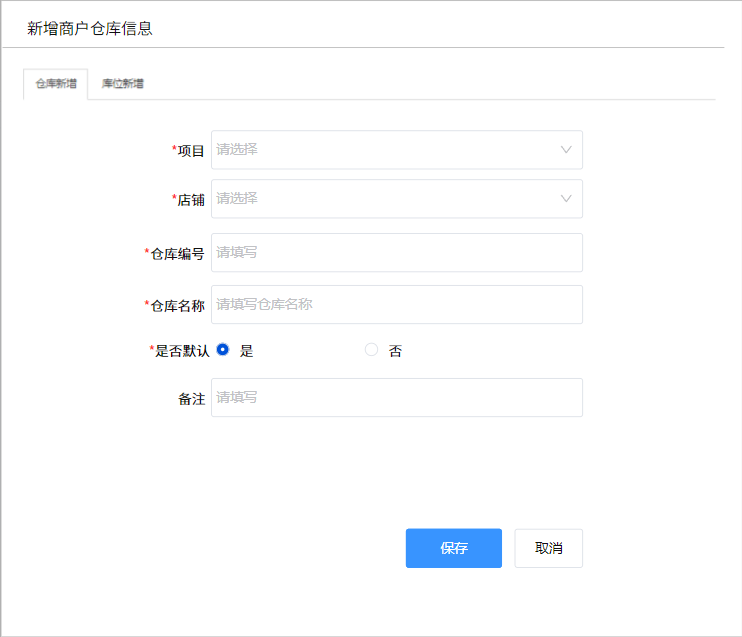
Task: Focus the 仓库名称 input field
Action: pyautogui.click(x=397, y=304)
